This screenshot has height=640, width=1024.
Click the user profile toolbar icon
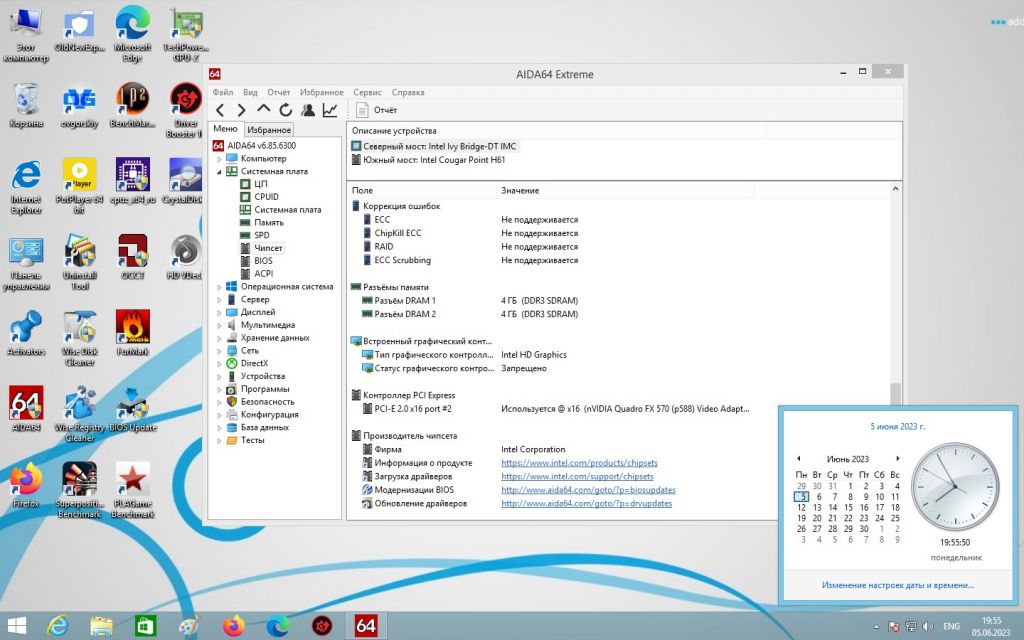click(308, 110)
